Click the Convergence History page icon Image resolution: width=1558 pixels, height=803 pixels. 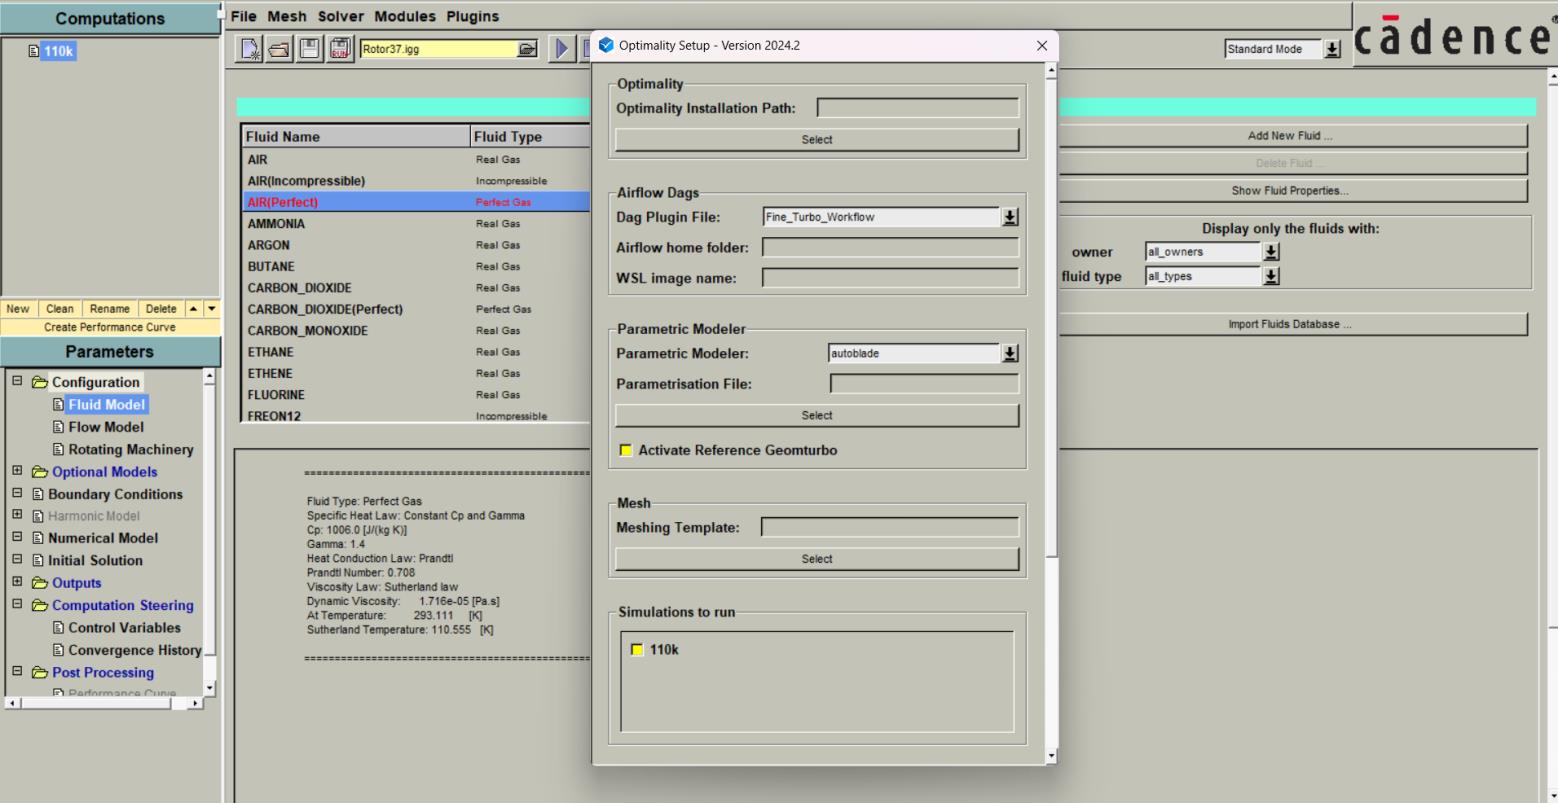tap(58, 650)
